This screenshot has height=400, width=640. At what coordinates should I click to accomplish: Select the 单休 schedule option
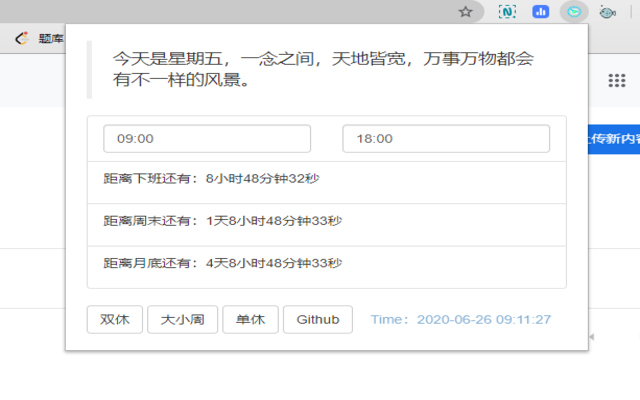click(250, 320)
